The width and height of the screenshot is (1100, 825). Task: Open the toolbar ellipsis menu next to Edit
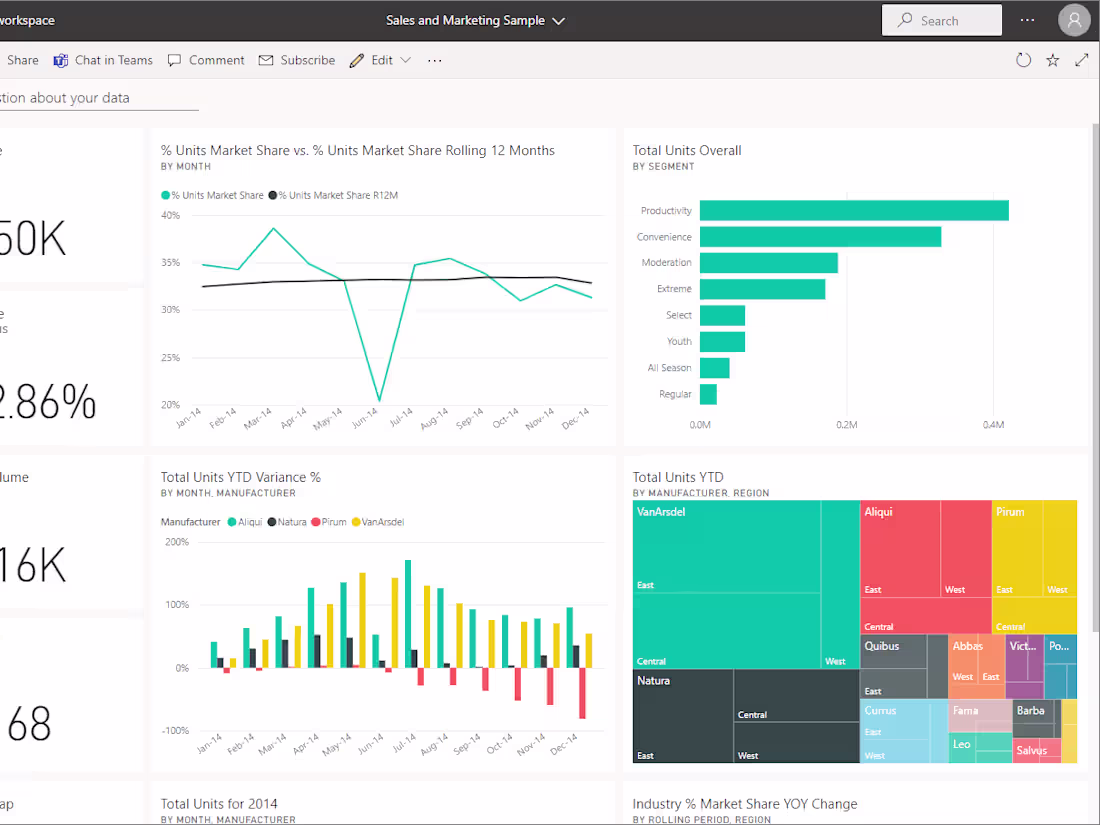(434, 60)
